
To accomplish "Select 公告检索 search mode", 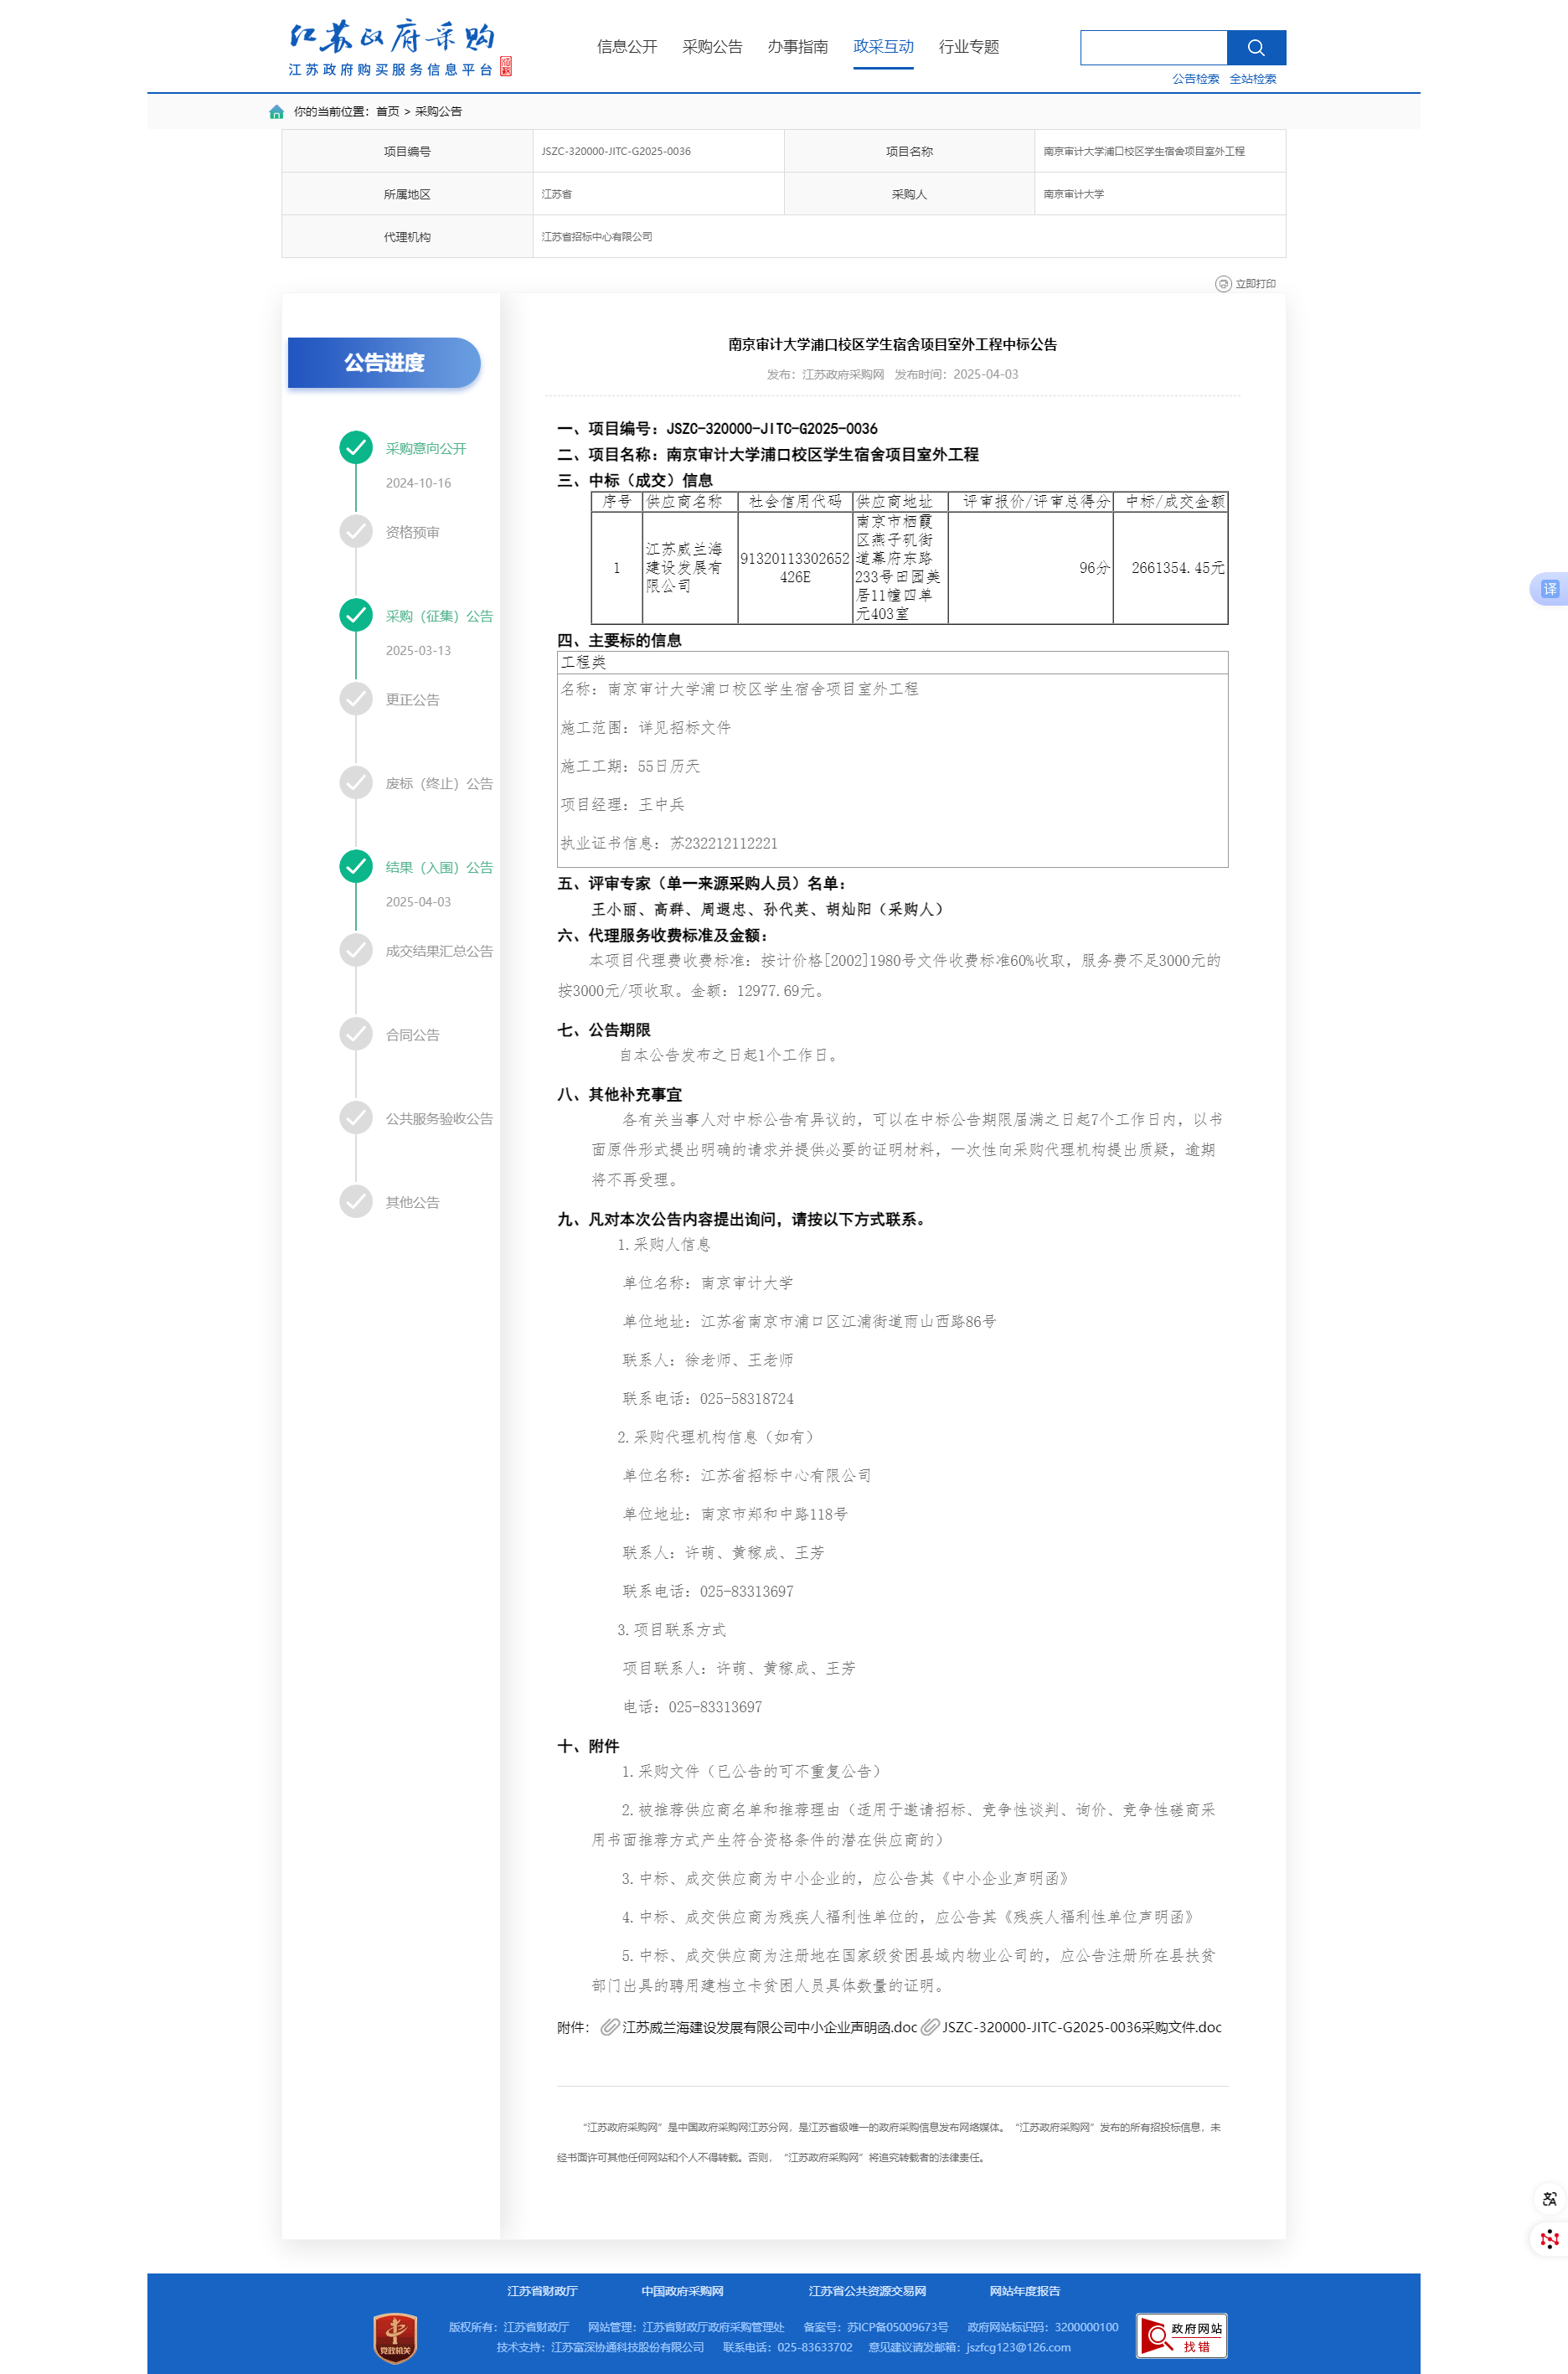I will pos(1195,79).
